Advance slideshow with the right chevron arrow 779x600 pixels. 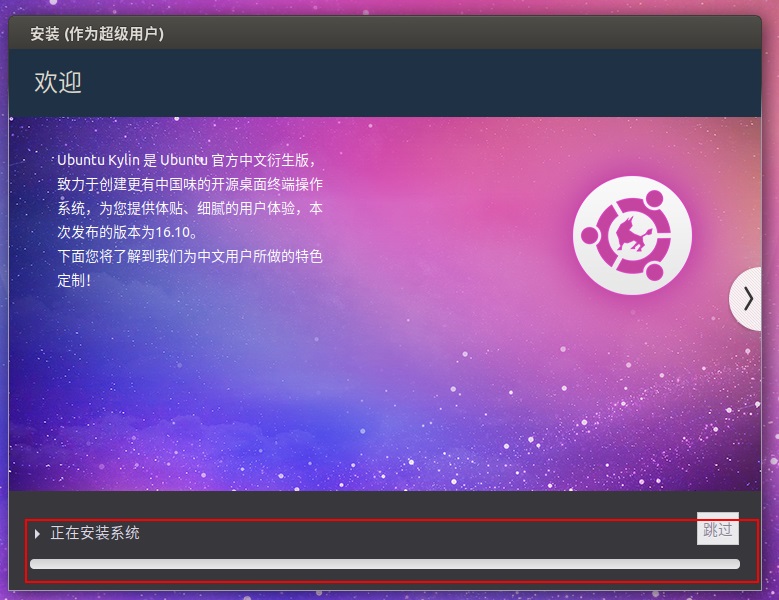click(747, 298)
